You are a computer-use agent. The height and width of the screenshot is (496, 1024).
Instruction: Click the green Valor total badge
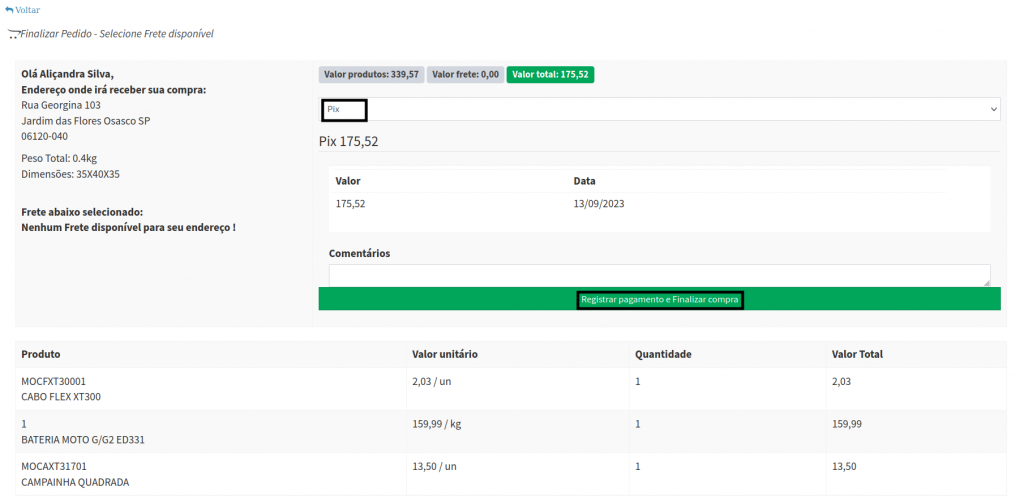click(550, 74)
